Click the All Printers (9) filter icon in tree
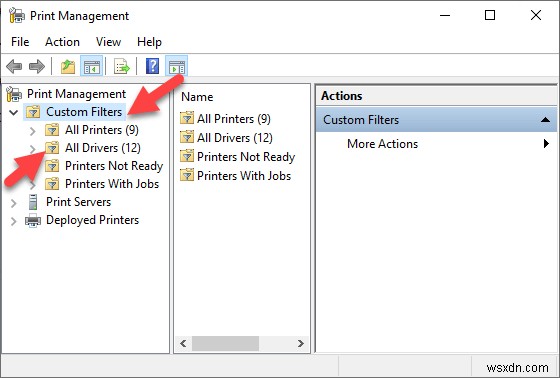 pos(52,130)
